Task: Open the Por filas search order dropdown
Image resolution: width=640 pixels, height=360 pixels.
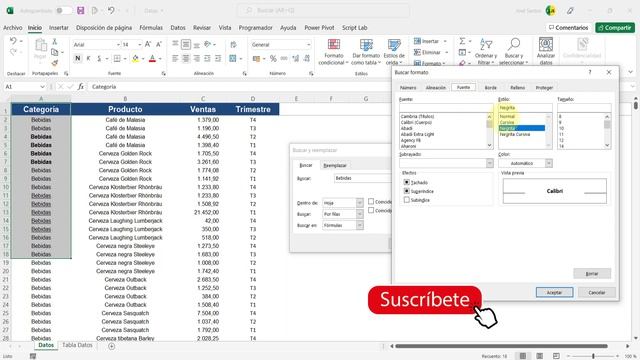Action: [360, 214]
